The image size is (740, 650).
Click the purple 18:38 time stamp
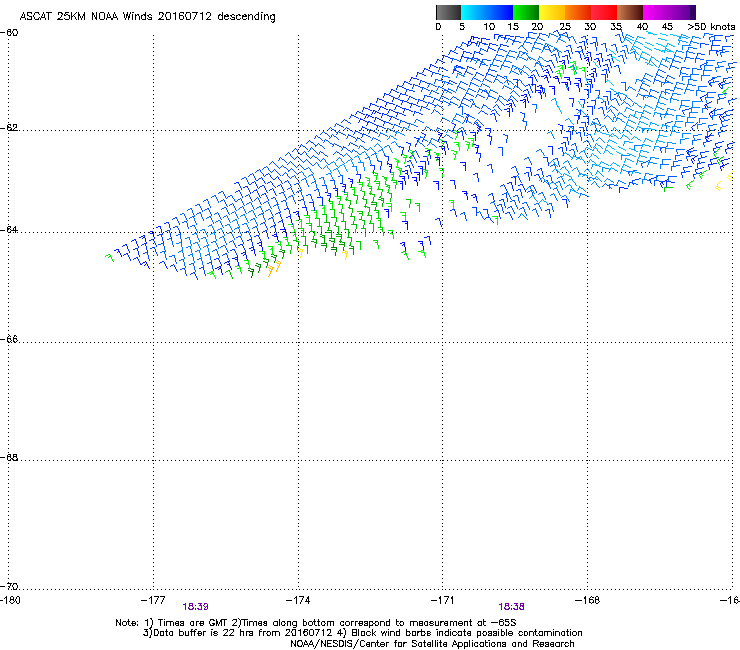click(512, 607)
